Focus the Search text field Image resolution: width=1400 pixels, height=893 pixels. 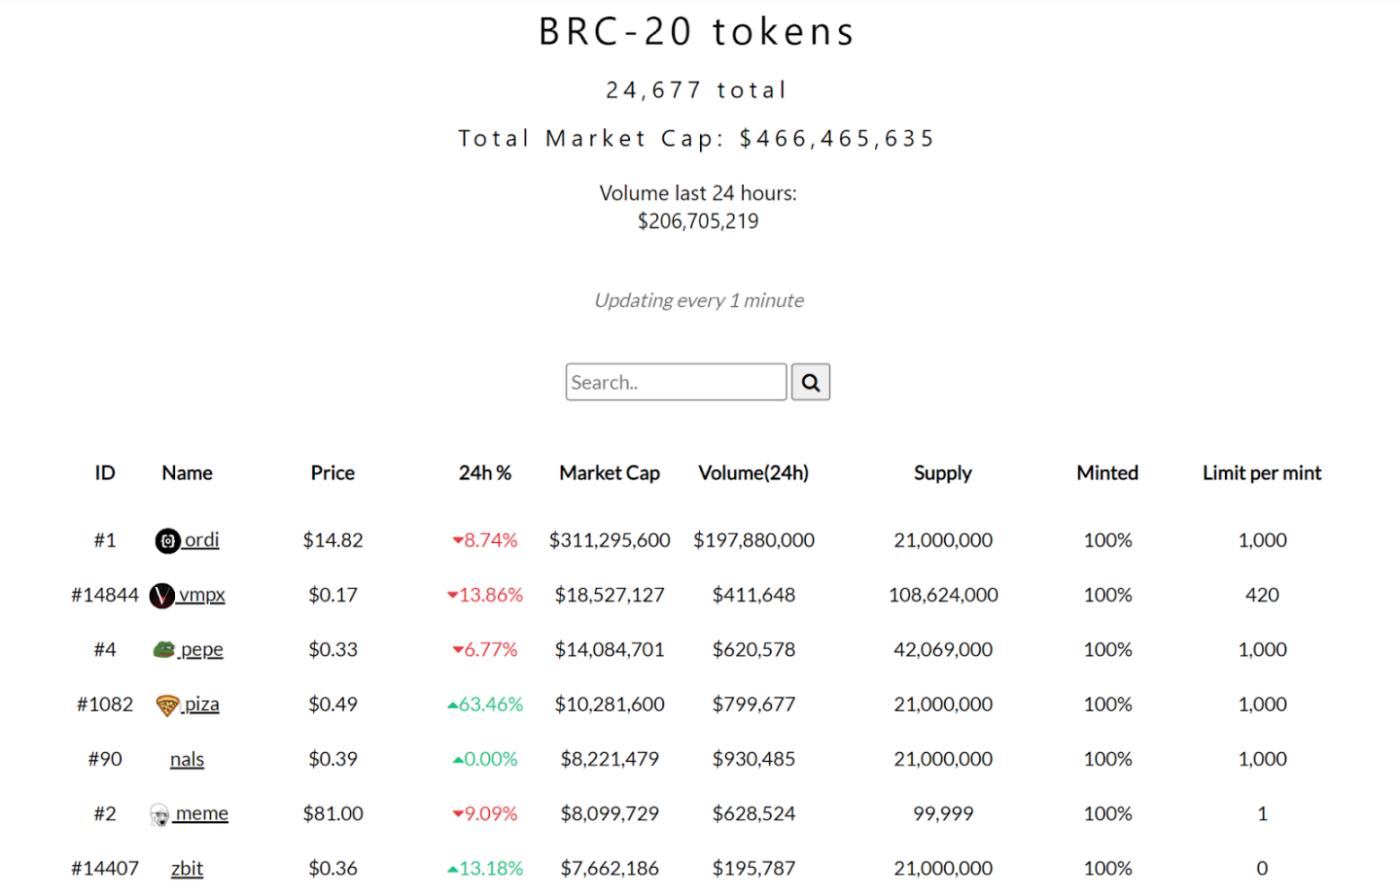[x=676, y=382]
